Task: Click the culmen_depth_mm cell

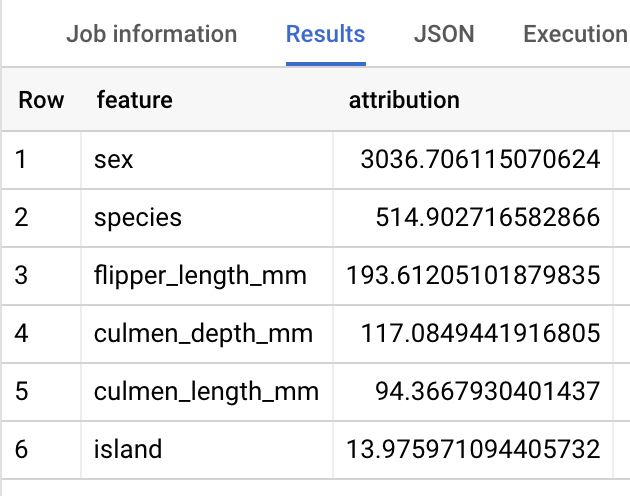Action: [203, 333]
